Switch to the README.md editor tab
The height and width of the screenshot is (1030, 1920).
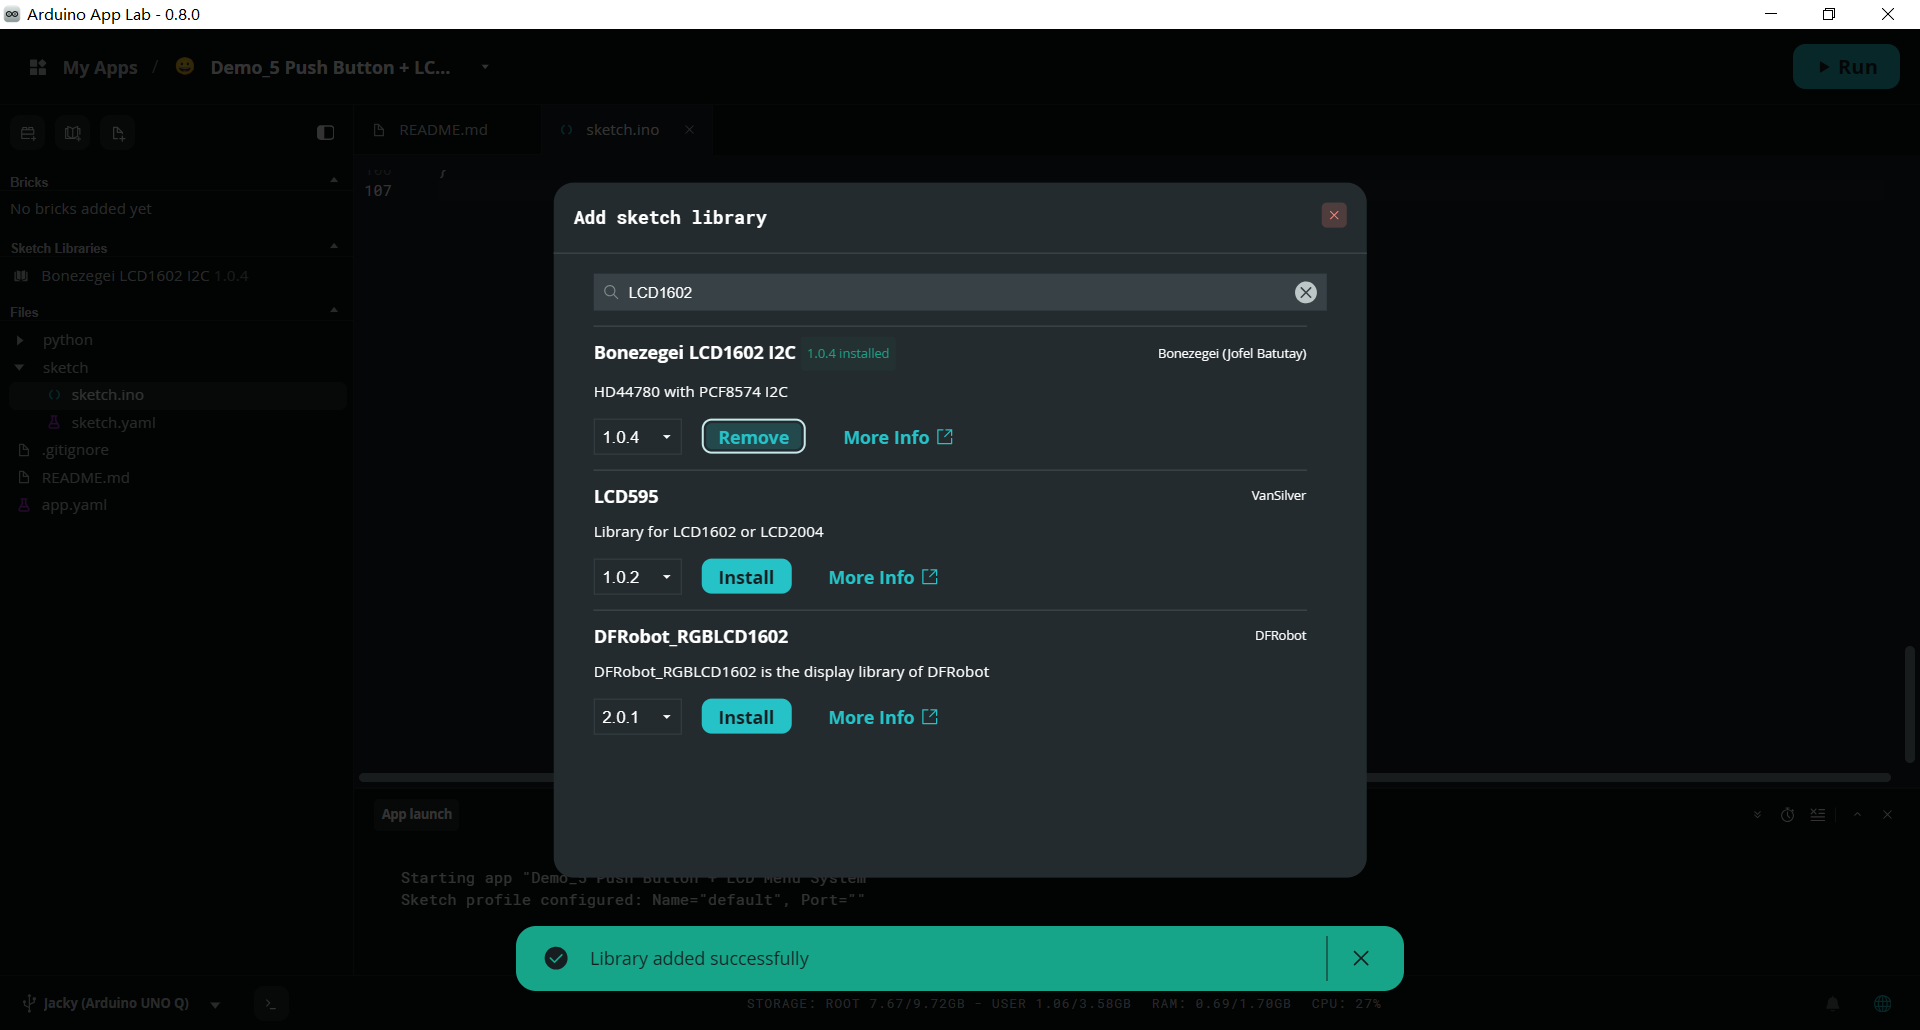443,130
